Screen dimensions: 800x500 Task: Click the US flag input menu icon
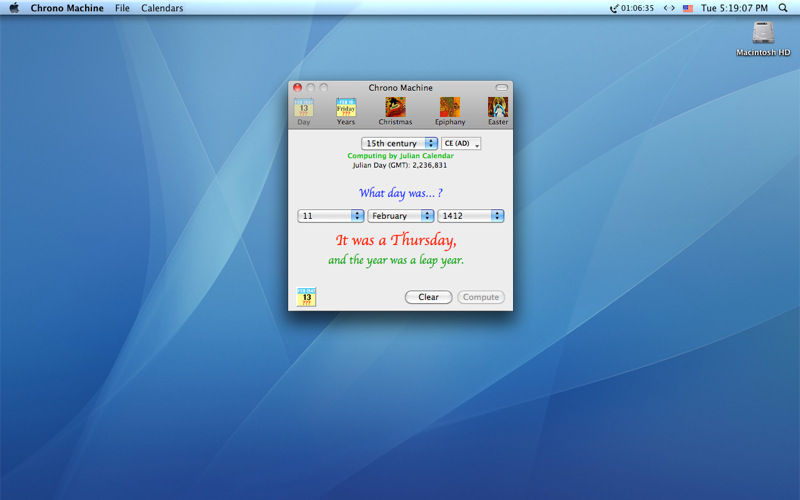pos(688,8)
